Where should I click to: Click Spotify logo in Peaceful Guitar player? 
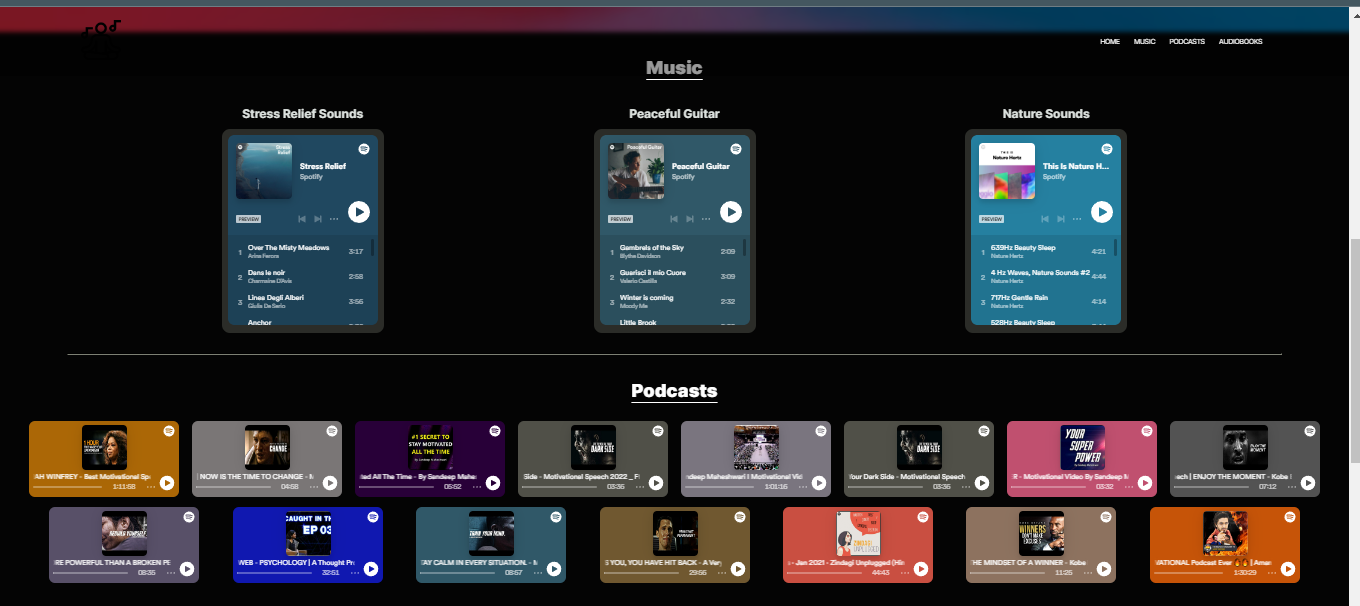[736, 148]
